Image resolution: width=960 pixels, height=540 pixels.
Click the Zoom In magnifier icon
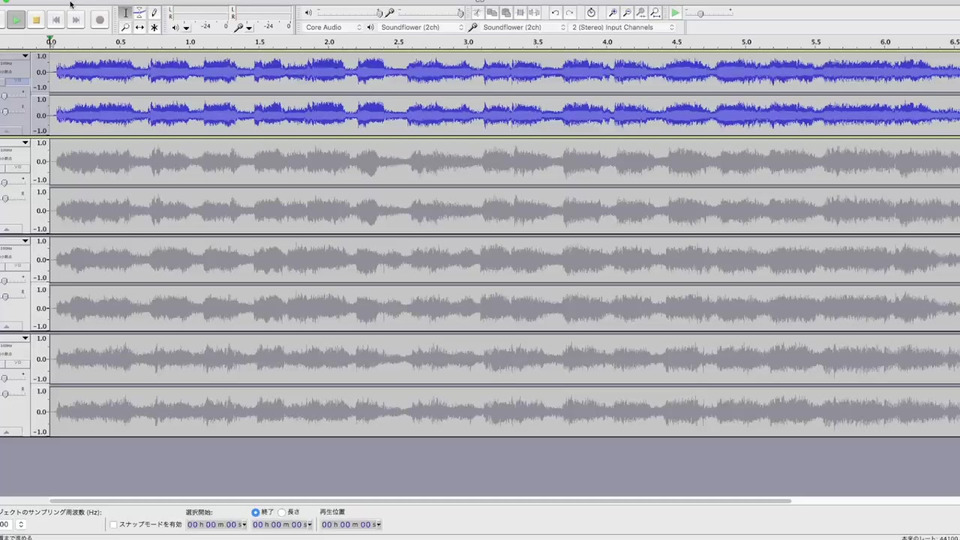click(612, 13)
